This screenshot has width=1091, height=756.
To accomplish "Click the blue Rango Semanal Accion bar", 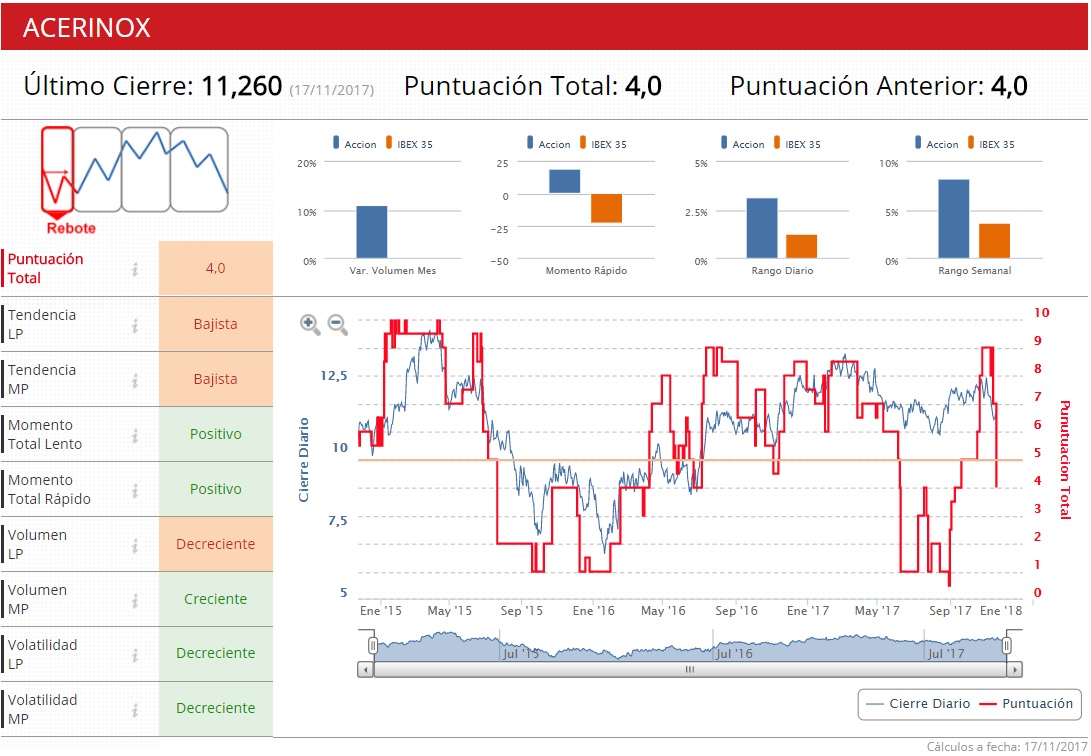I will [953, 219].
